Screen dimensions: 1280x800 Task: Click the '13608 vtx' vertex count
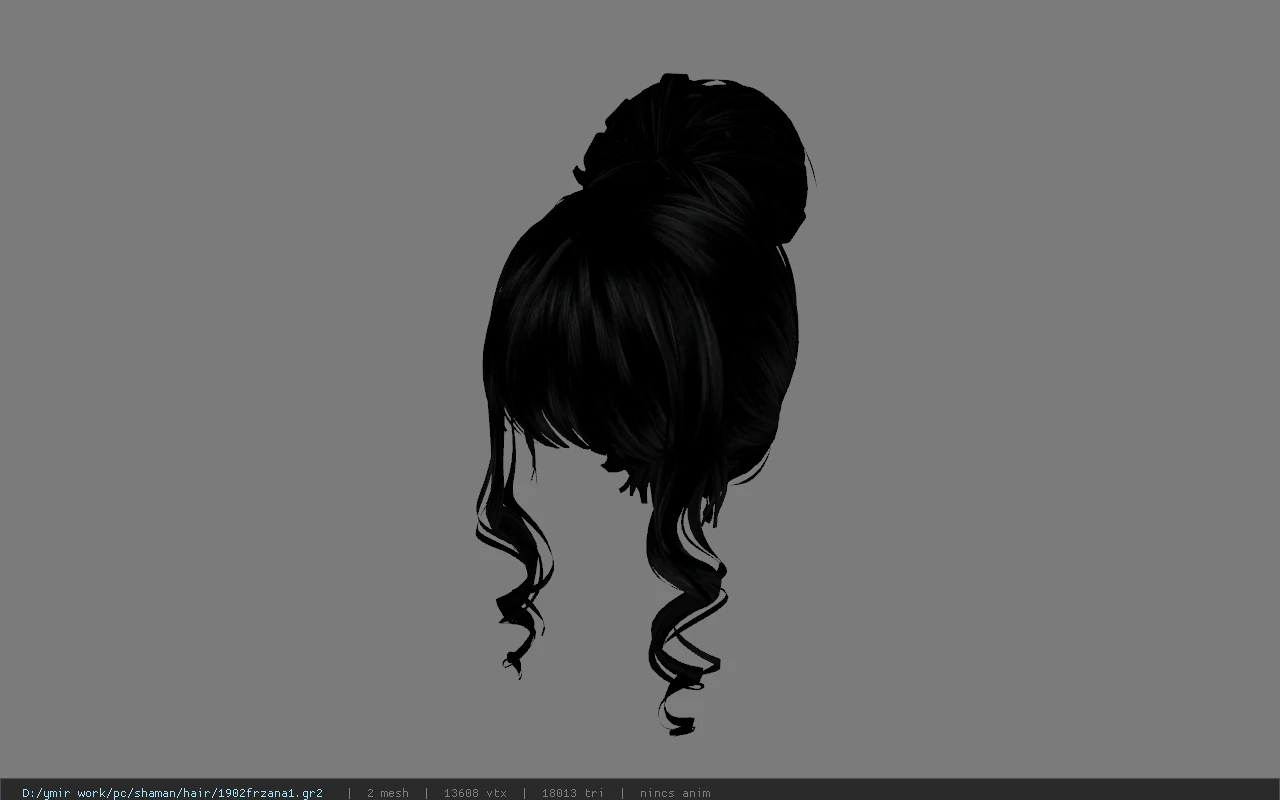pyautogui.click(x=475, y=793)
